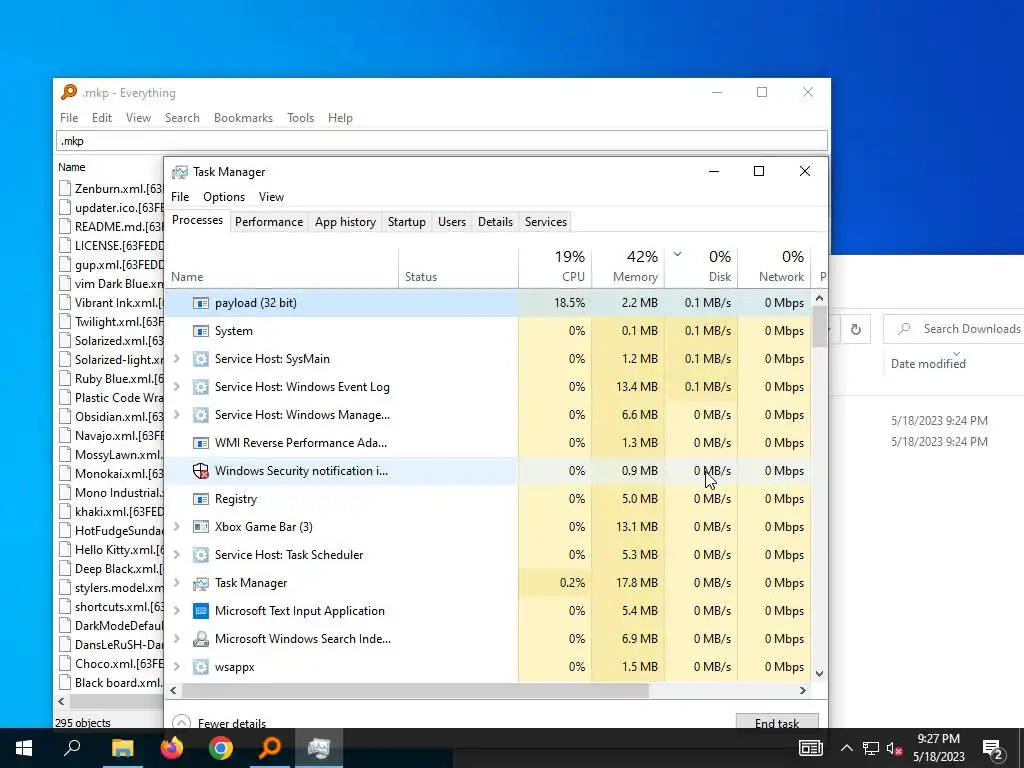1024x768 pixels.
Task: Launch Firefox from the taskbar
Action: point(172,748)
